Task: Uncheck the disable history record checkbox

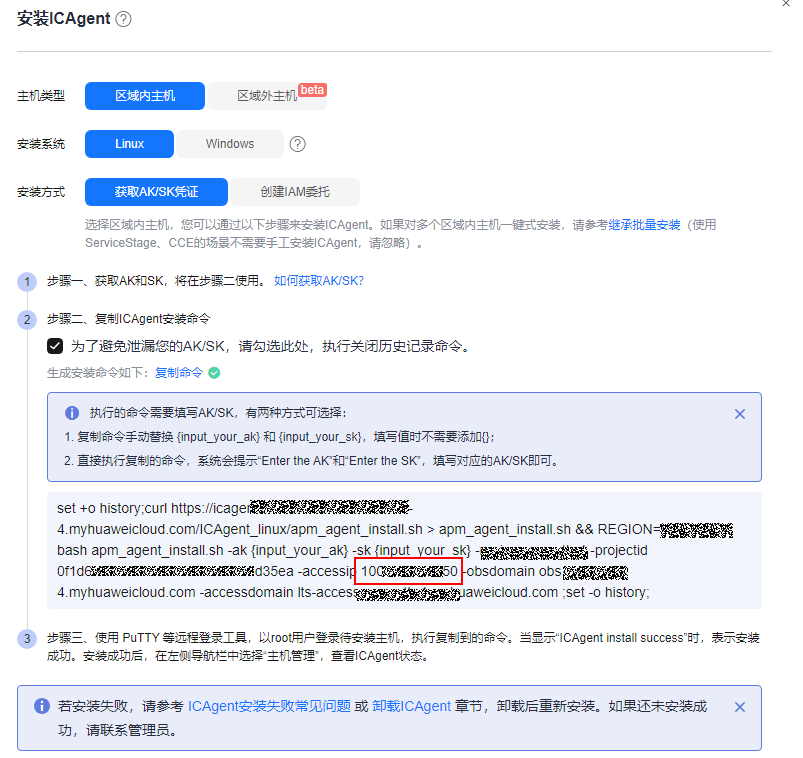Action: pyautogui.click(x=55, y=346)
